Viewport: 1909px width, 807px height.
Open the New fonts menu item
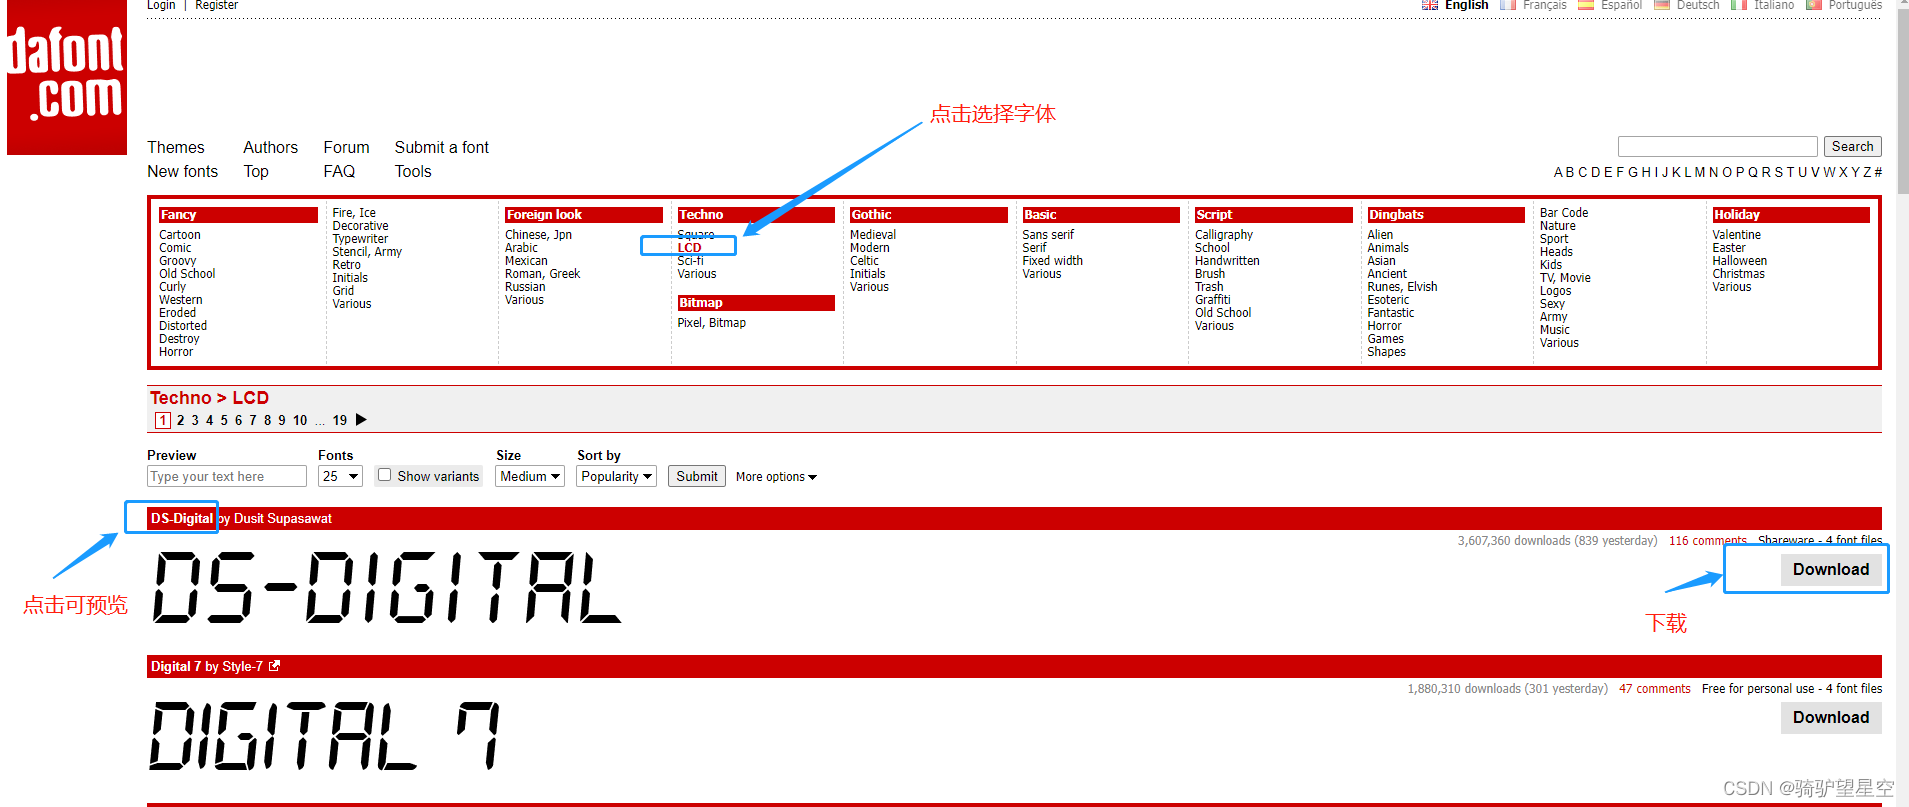(182, 171)
